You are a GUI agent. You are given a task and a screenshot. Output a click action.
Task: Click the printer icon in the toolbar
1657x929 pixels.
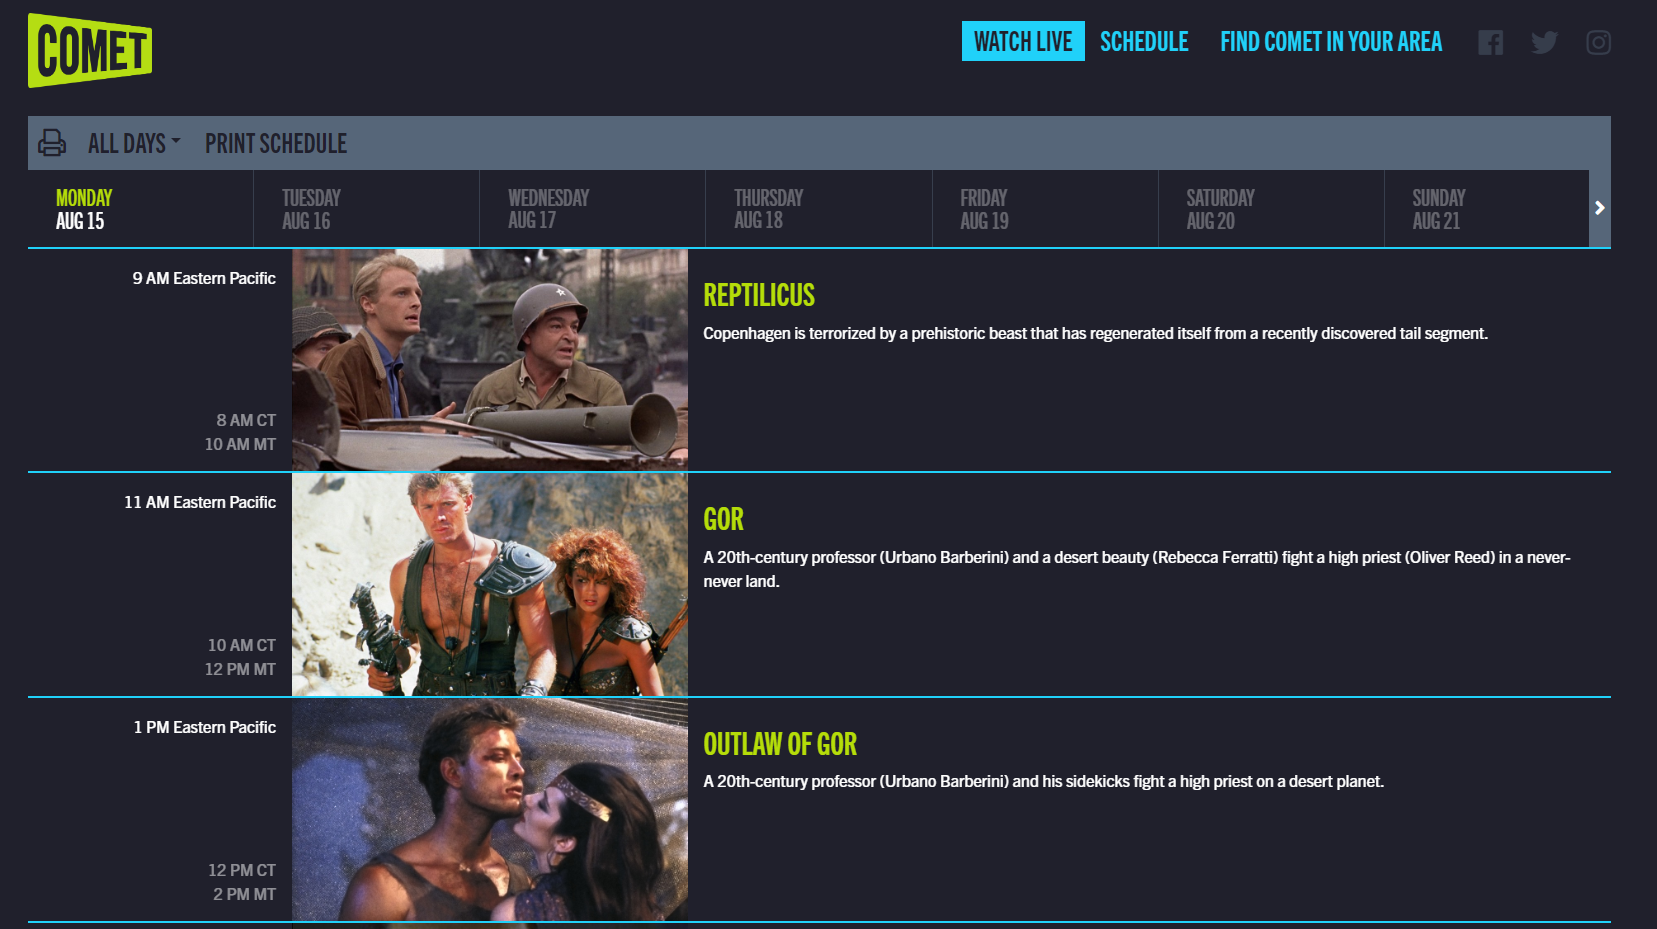click(x=51, y=142)
